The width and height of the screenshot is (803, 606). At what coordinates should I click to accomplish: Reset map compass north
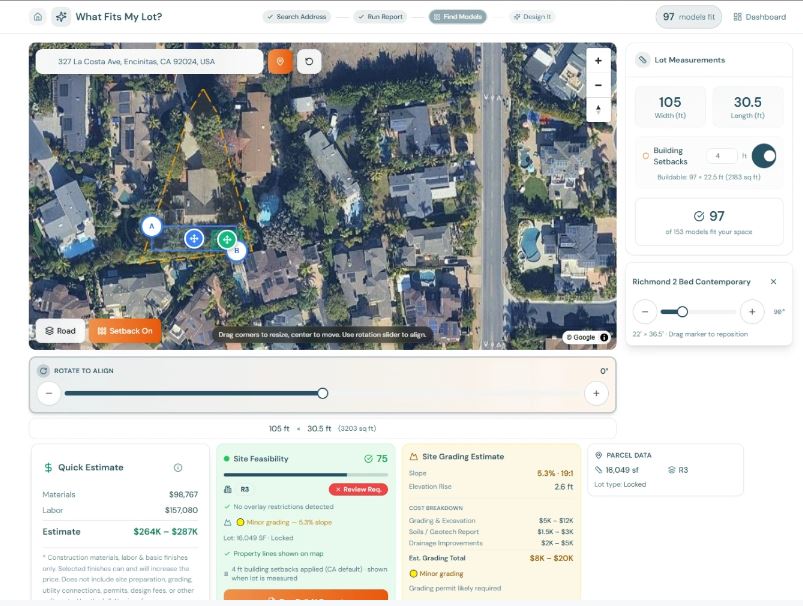pos(598,109)
